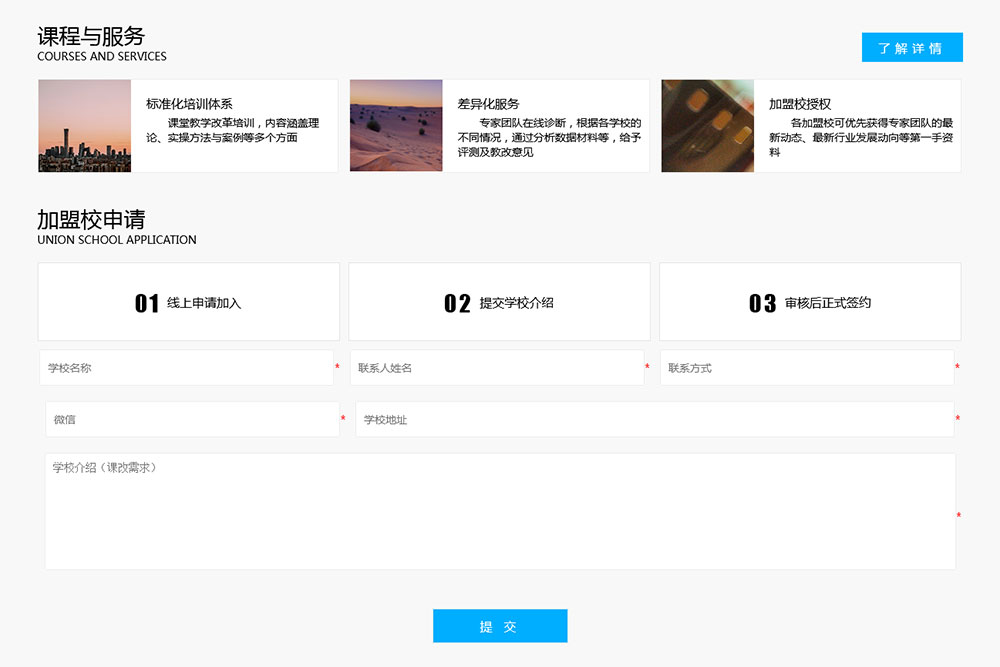Open the city skyline sunset thumbnail
The image size is (1000, 667).
[85, 126]
